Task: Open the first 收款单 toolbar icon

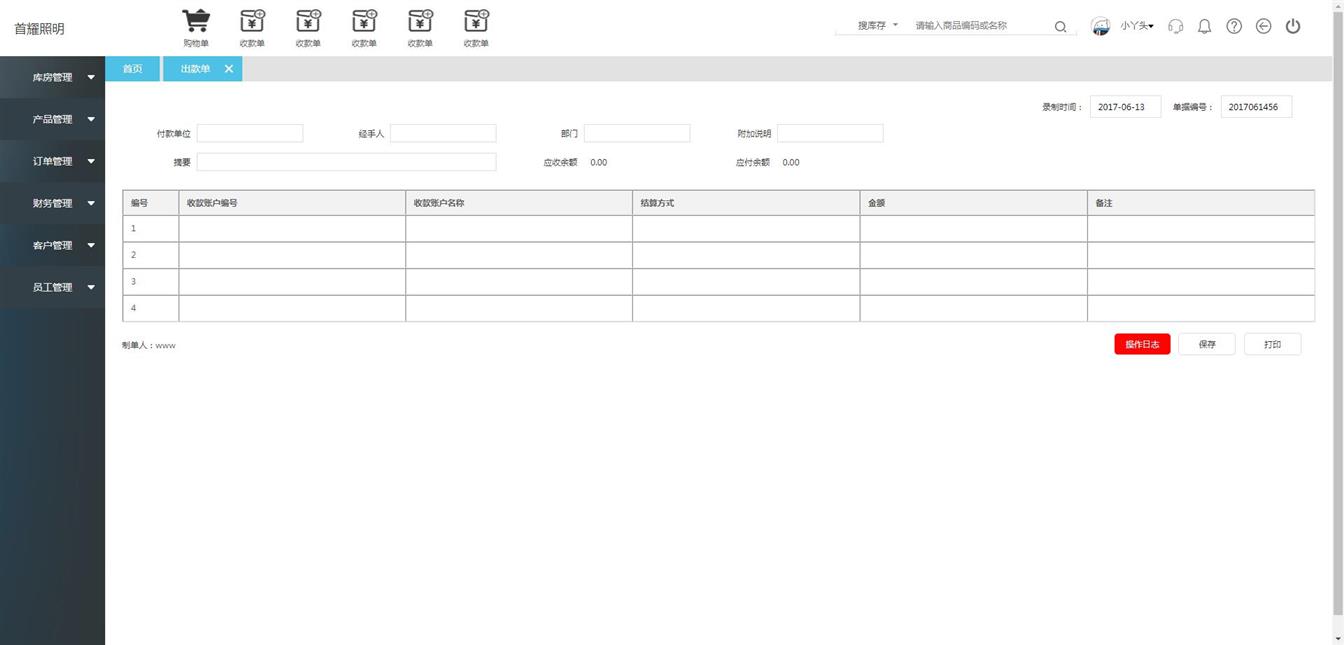Action: point(252,22)
